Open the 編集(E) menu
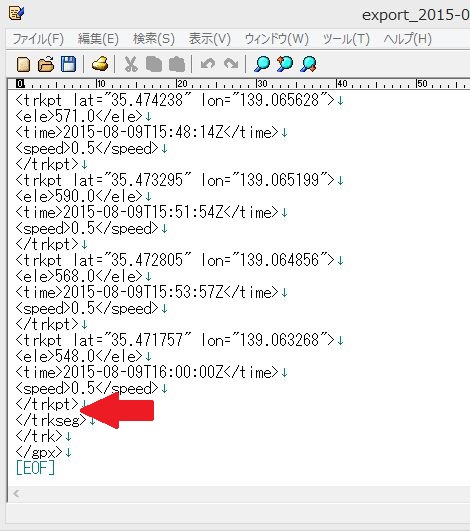The image size is (470, 531). tap(98, 39)
